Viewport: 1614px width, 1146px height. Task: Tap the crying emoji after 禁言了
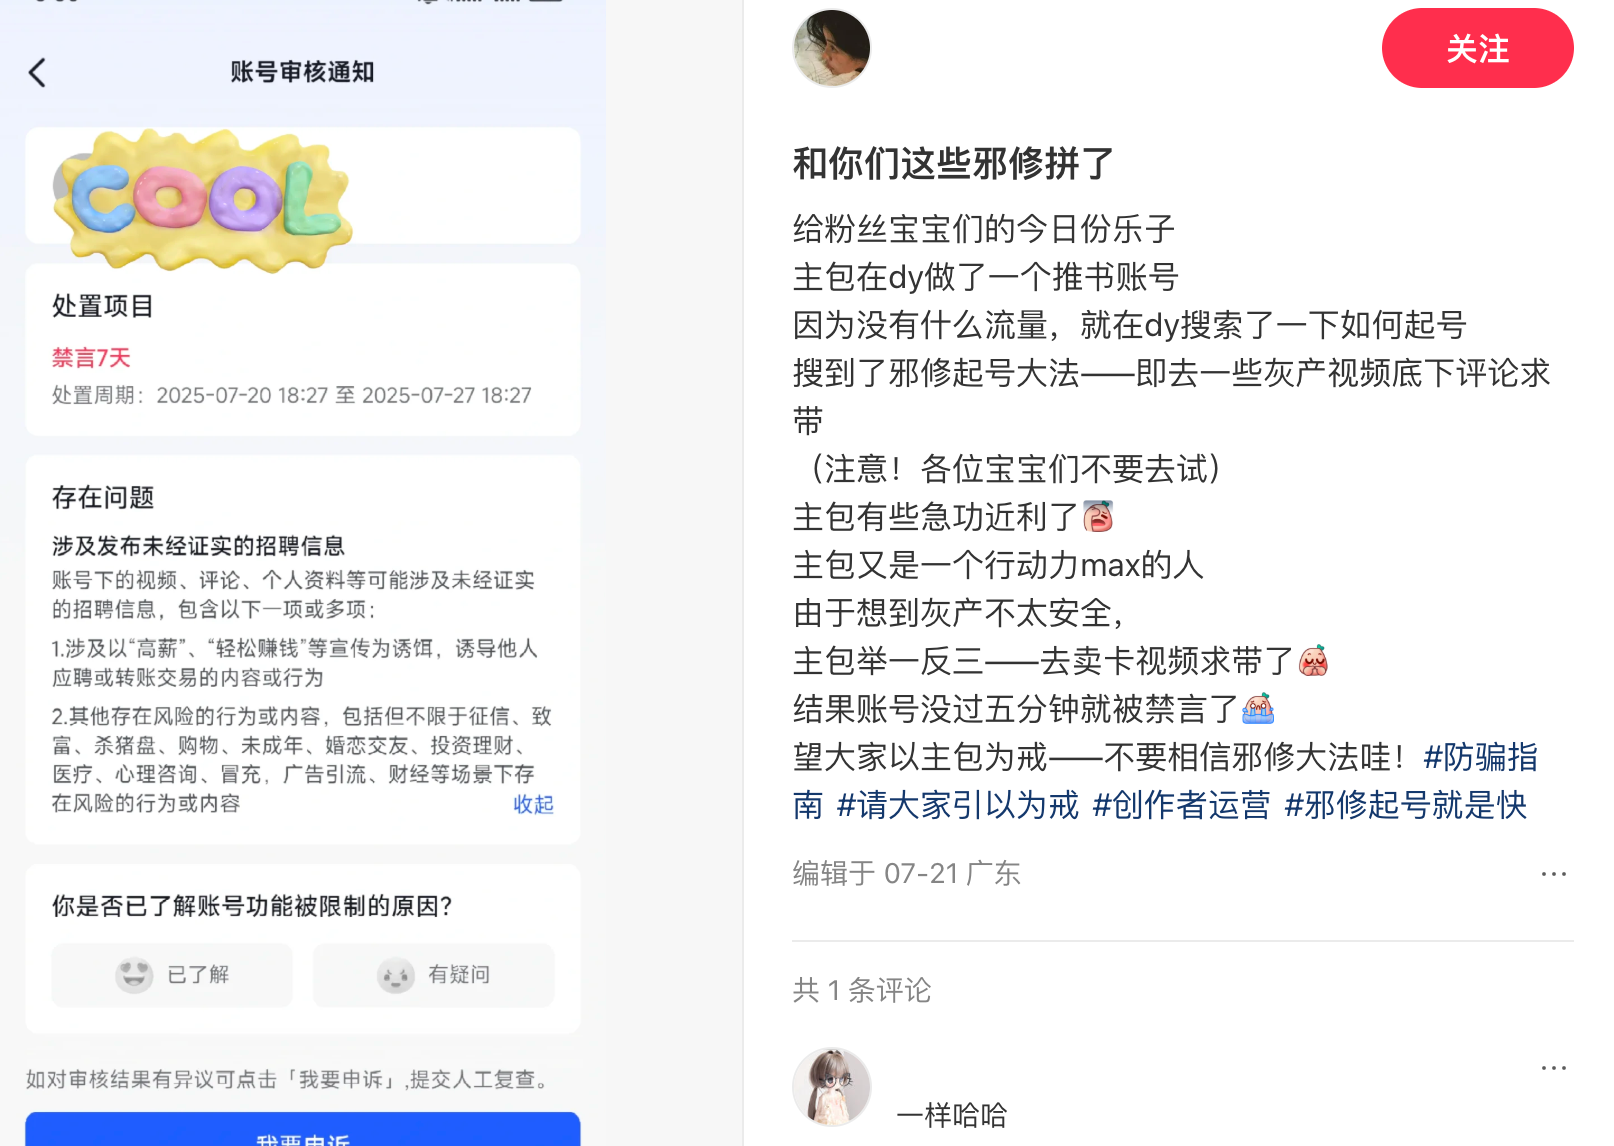[1258, 709]
